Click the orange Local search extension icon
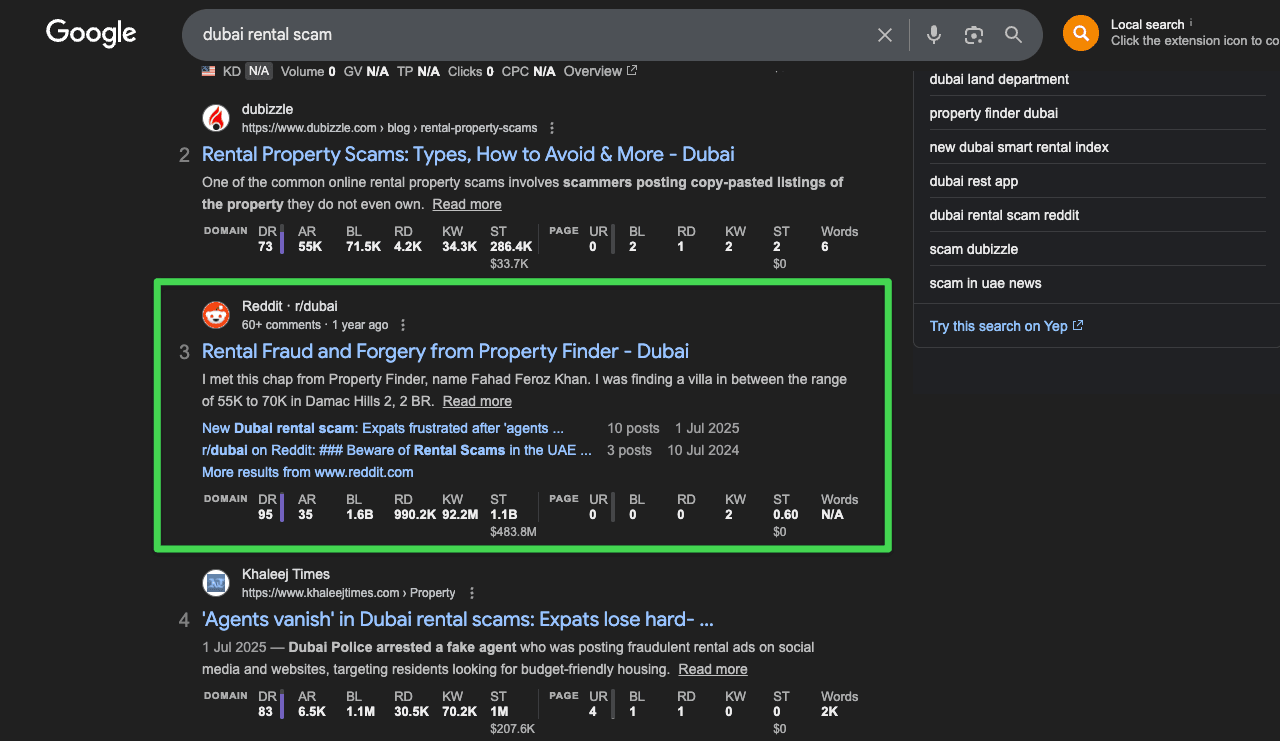The height and width of the screenshot is (741, 1280). click(x=1080, y=33)
